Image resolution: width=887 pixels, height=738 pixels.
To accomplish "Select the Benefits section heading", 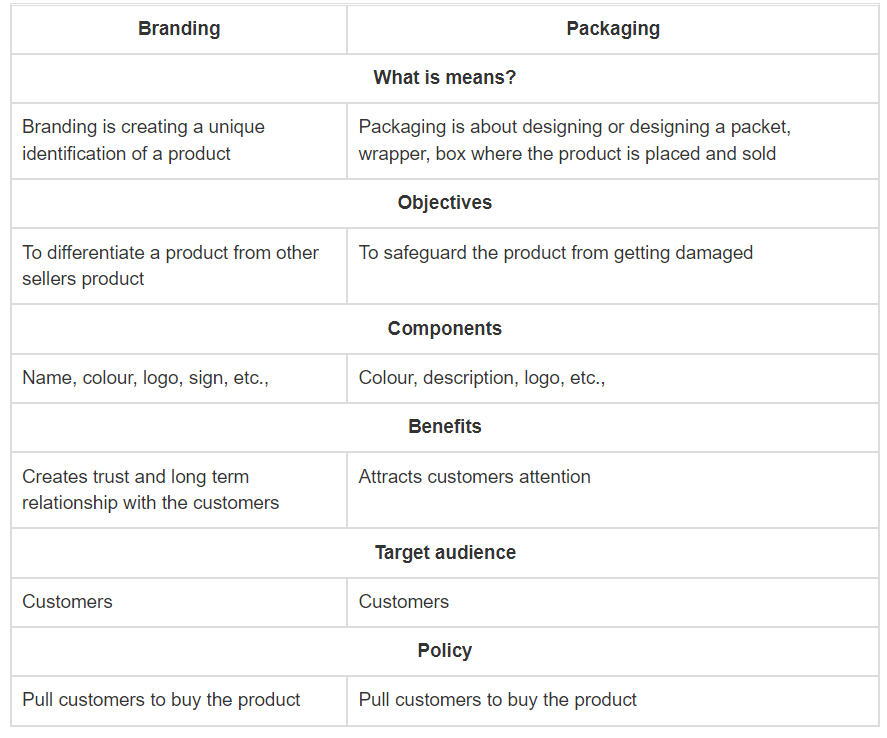I will click(445, 426).
